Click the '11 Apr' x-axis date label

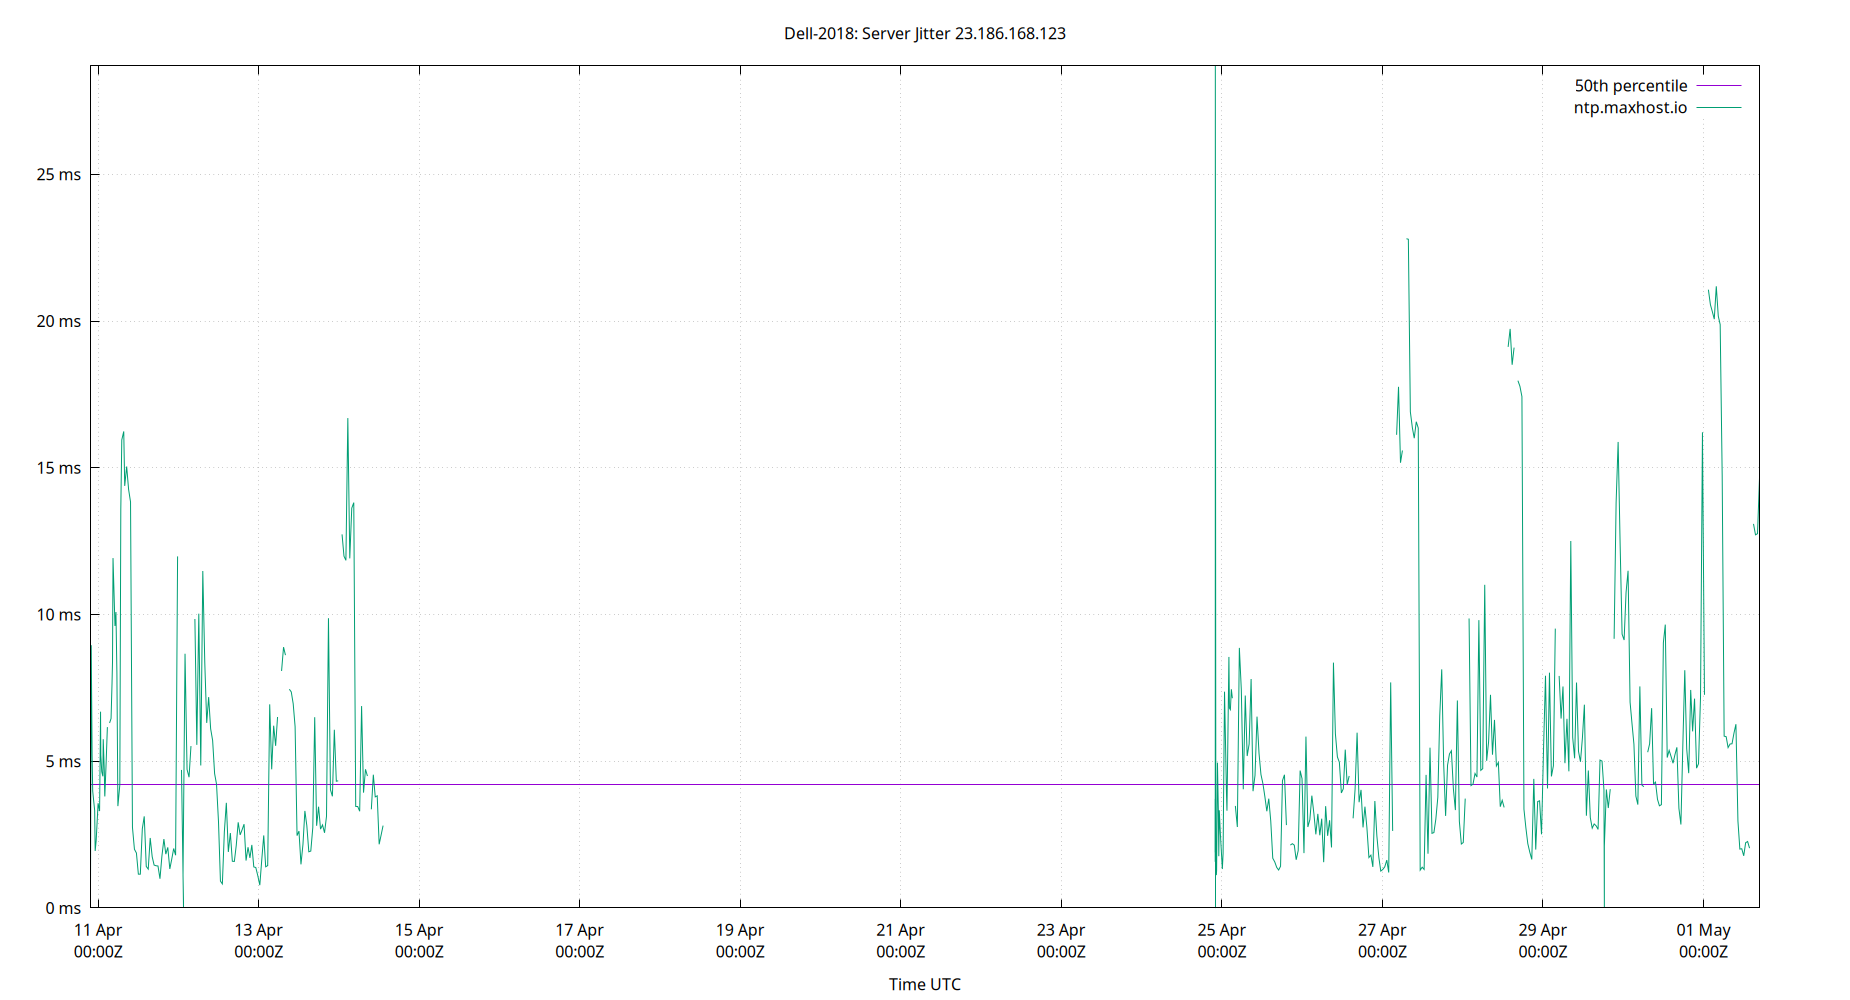[98, 930]
